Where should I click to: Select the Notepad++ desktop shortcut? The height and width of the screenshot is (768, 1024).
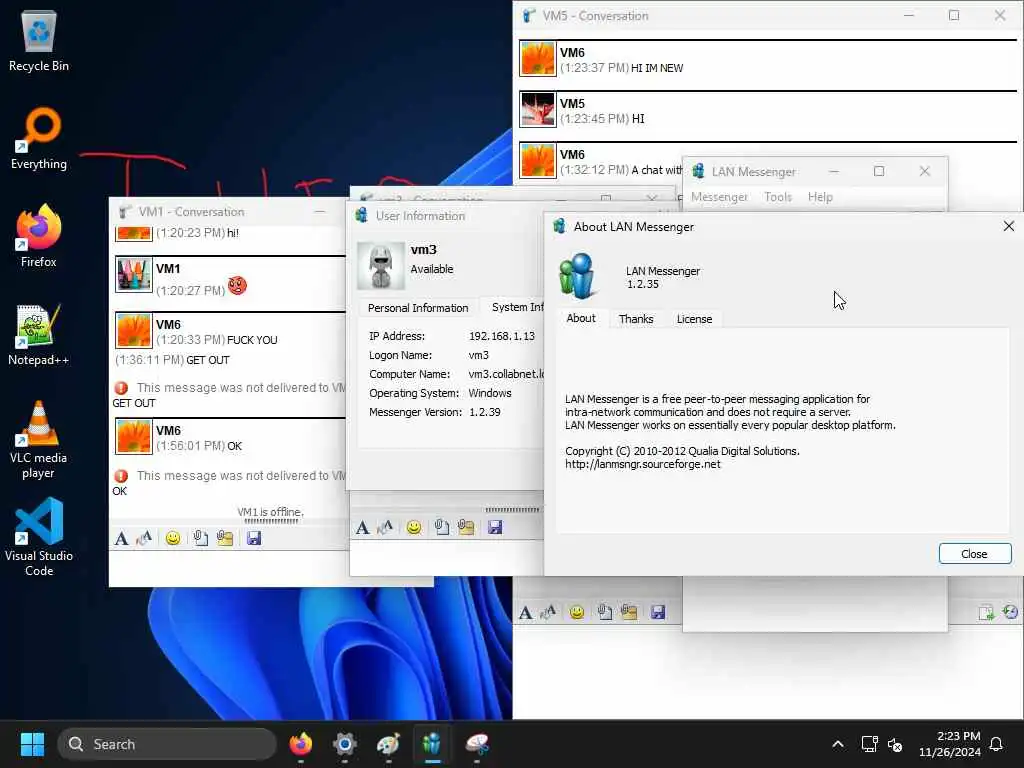(39, 335)
